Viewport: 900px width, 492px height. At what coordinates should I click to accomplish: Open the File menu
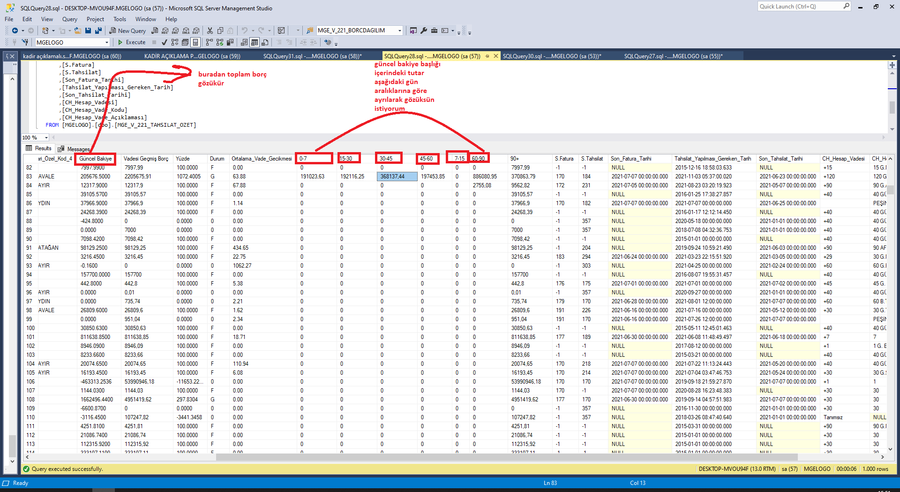[9, 19]
